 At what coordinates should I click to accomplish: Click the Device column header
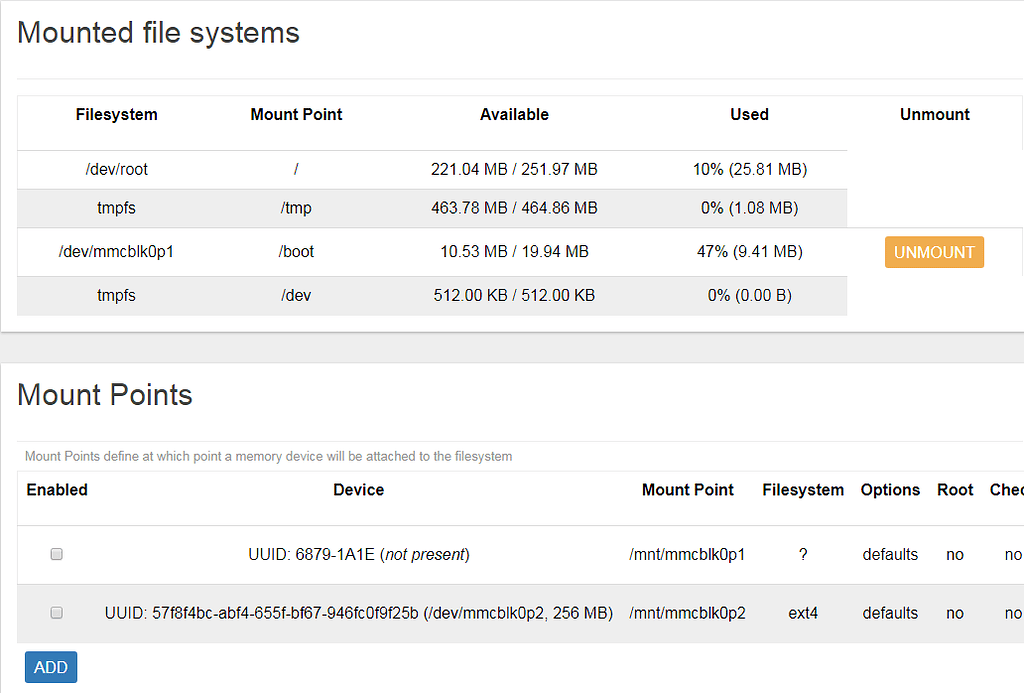[358, 490]
